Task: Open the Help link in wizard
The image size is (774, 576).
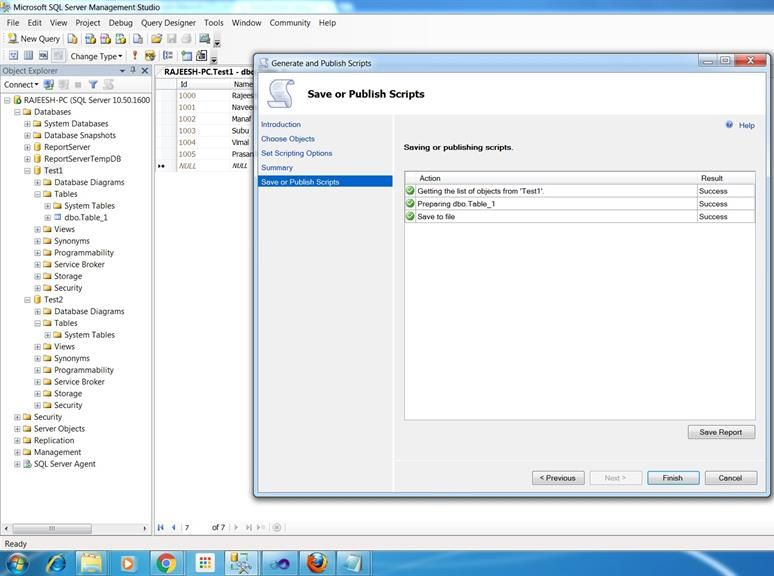Action: [x=746, y=125]
